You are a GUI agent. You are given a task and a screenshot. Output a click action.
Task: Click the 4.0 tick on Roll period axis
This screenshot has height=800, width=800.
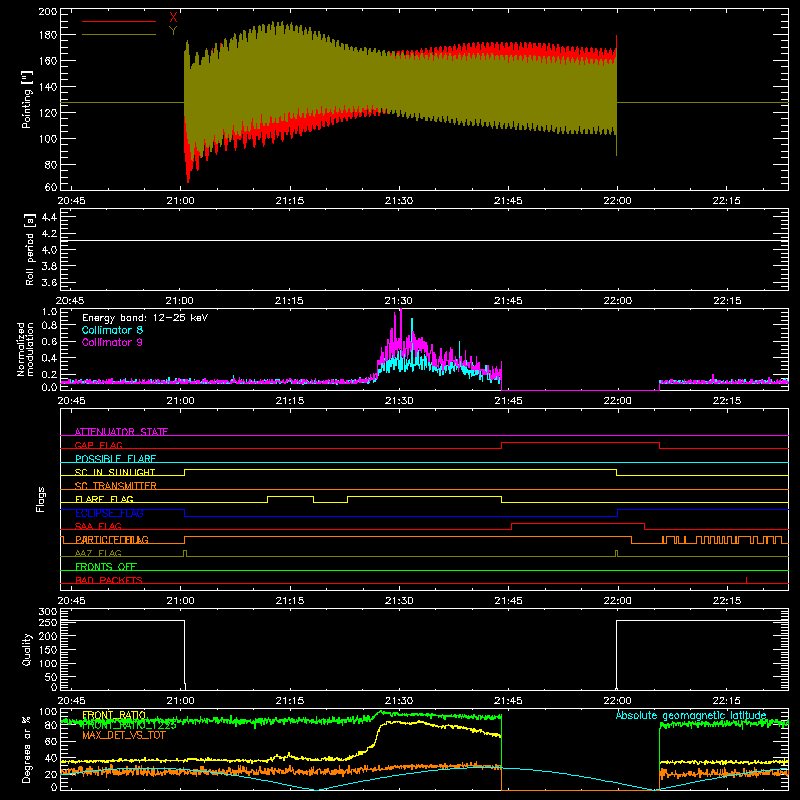tap(49, 249)
